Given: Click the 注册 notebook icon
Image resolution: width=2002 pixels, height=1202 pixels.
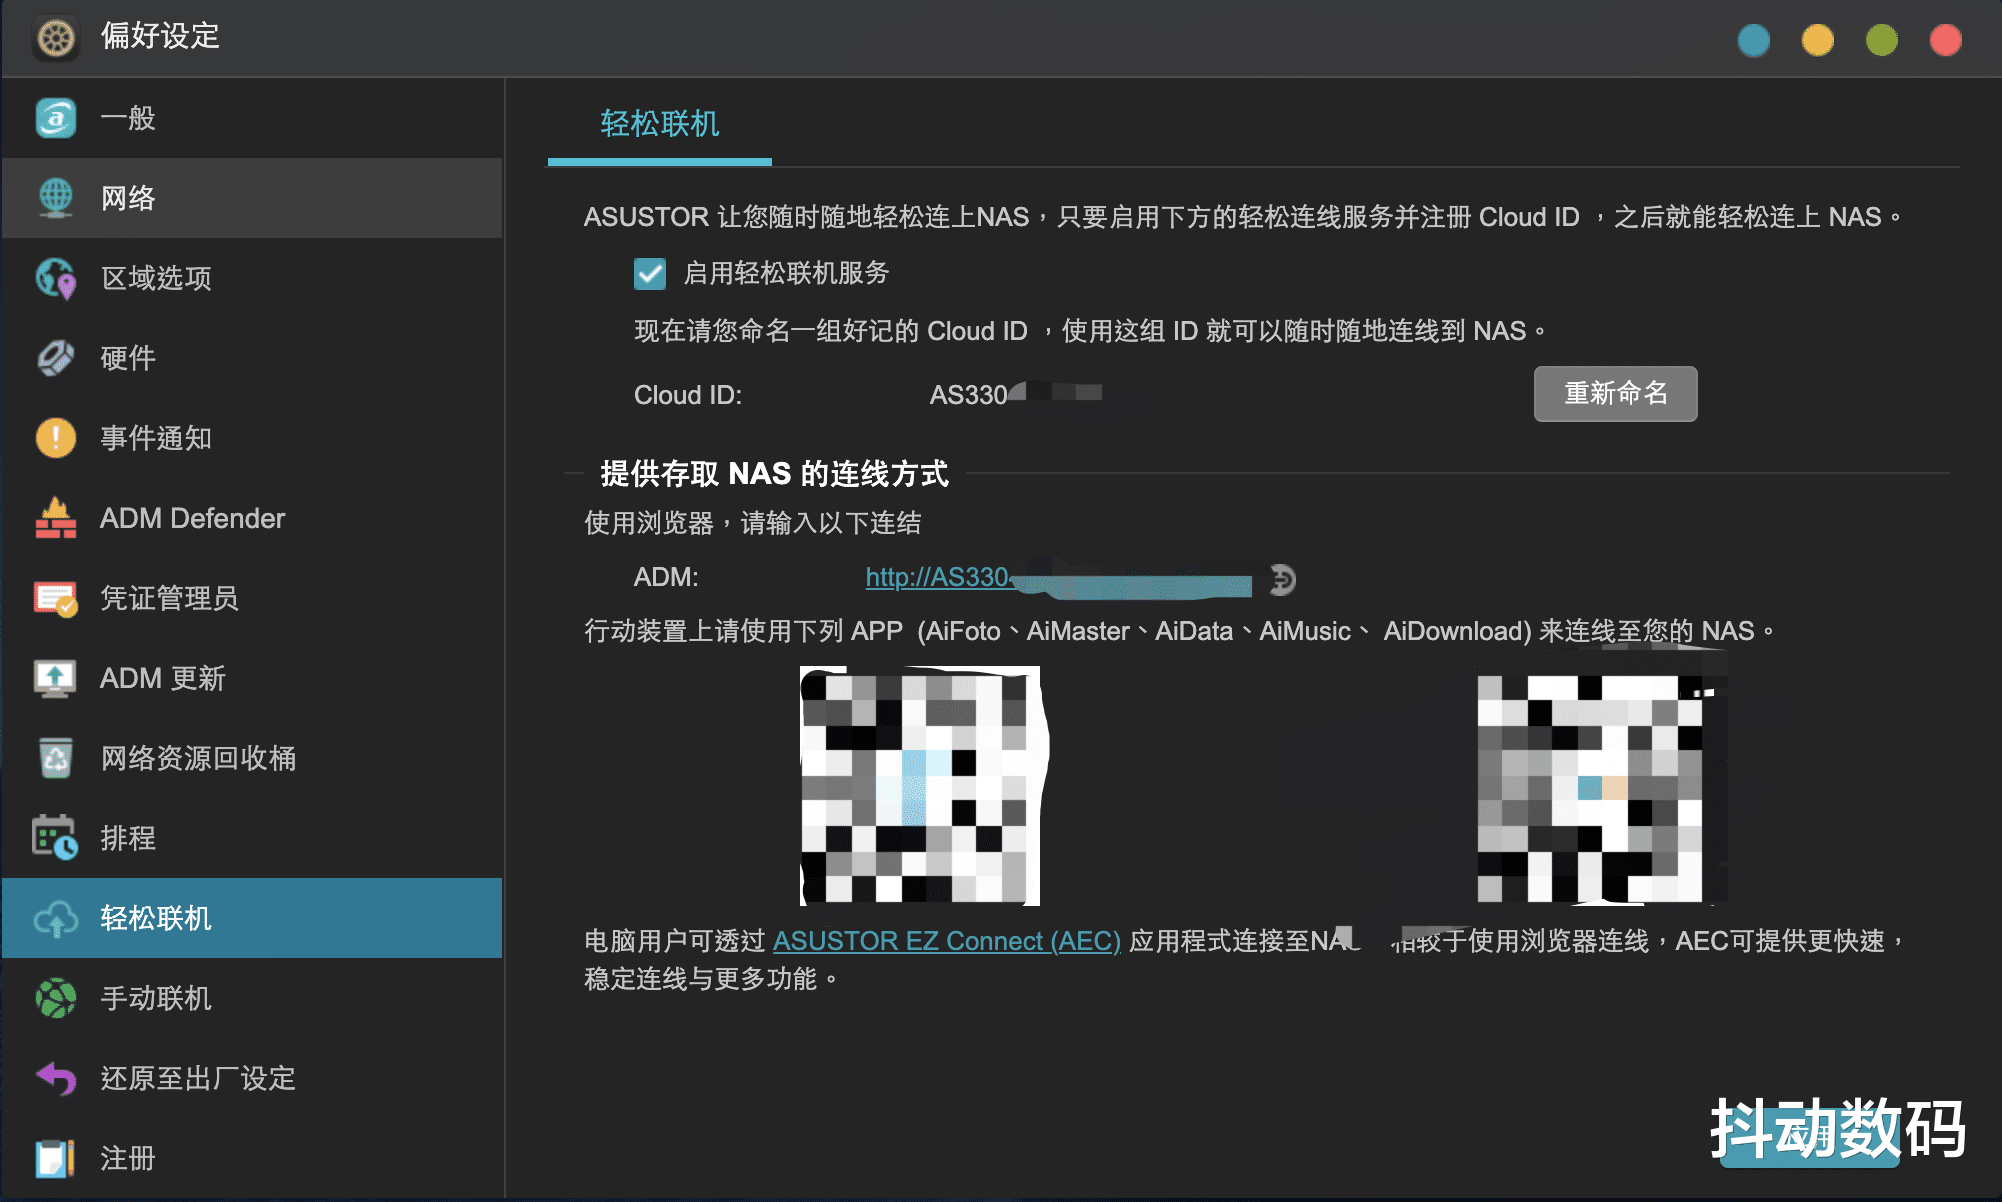Looking at the screenshot, I should (56, 1158).
